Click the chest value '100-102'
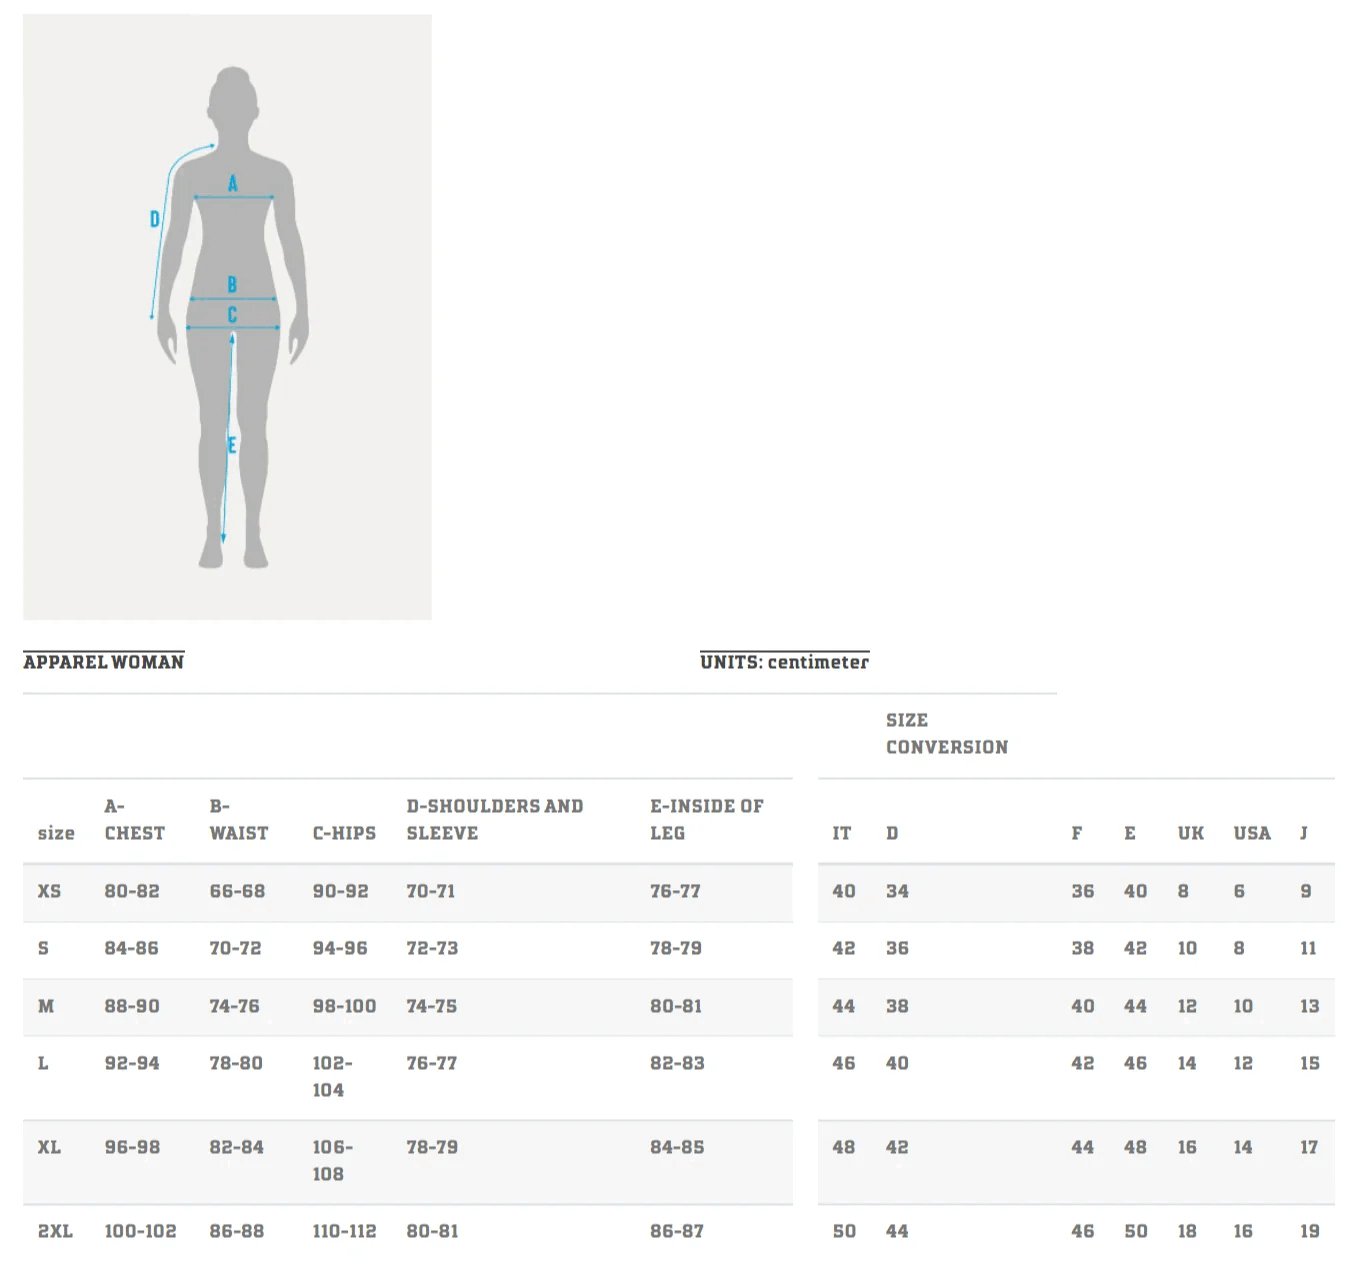The height and width of the screenshot is (1270, 1350). pyautogui.click(x=140, y=1231)
